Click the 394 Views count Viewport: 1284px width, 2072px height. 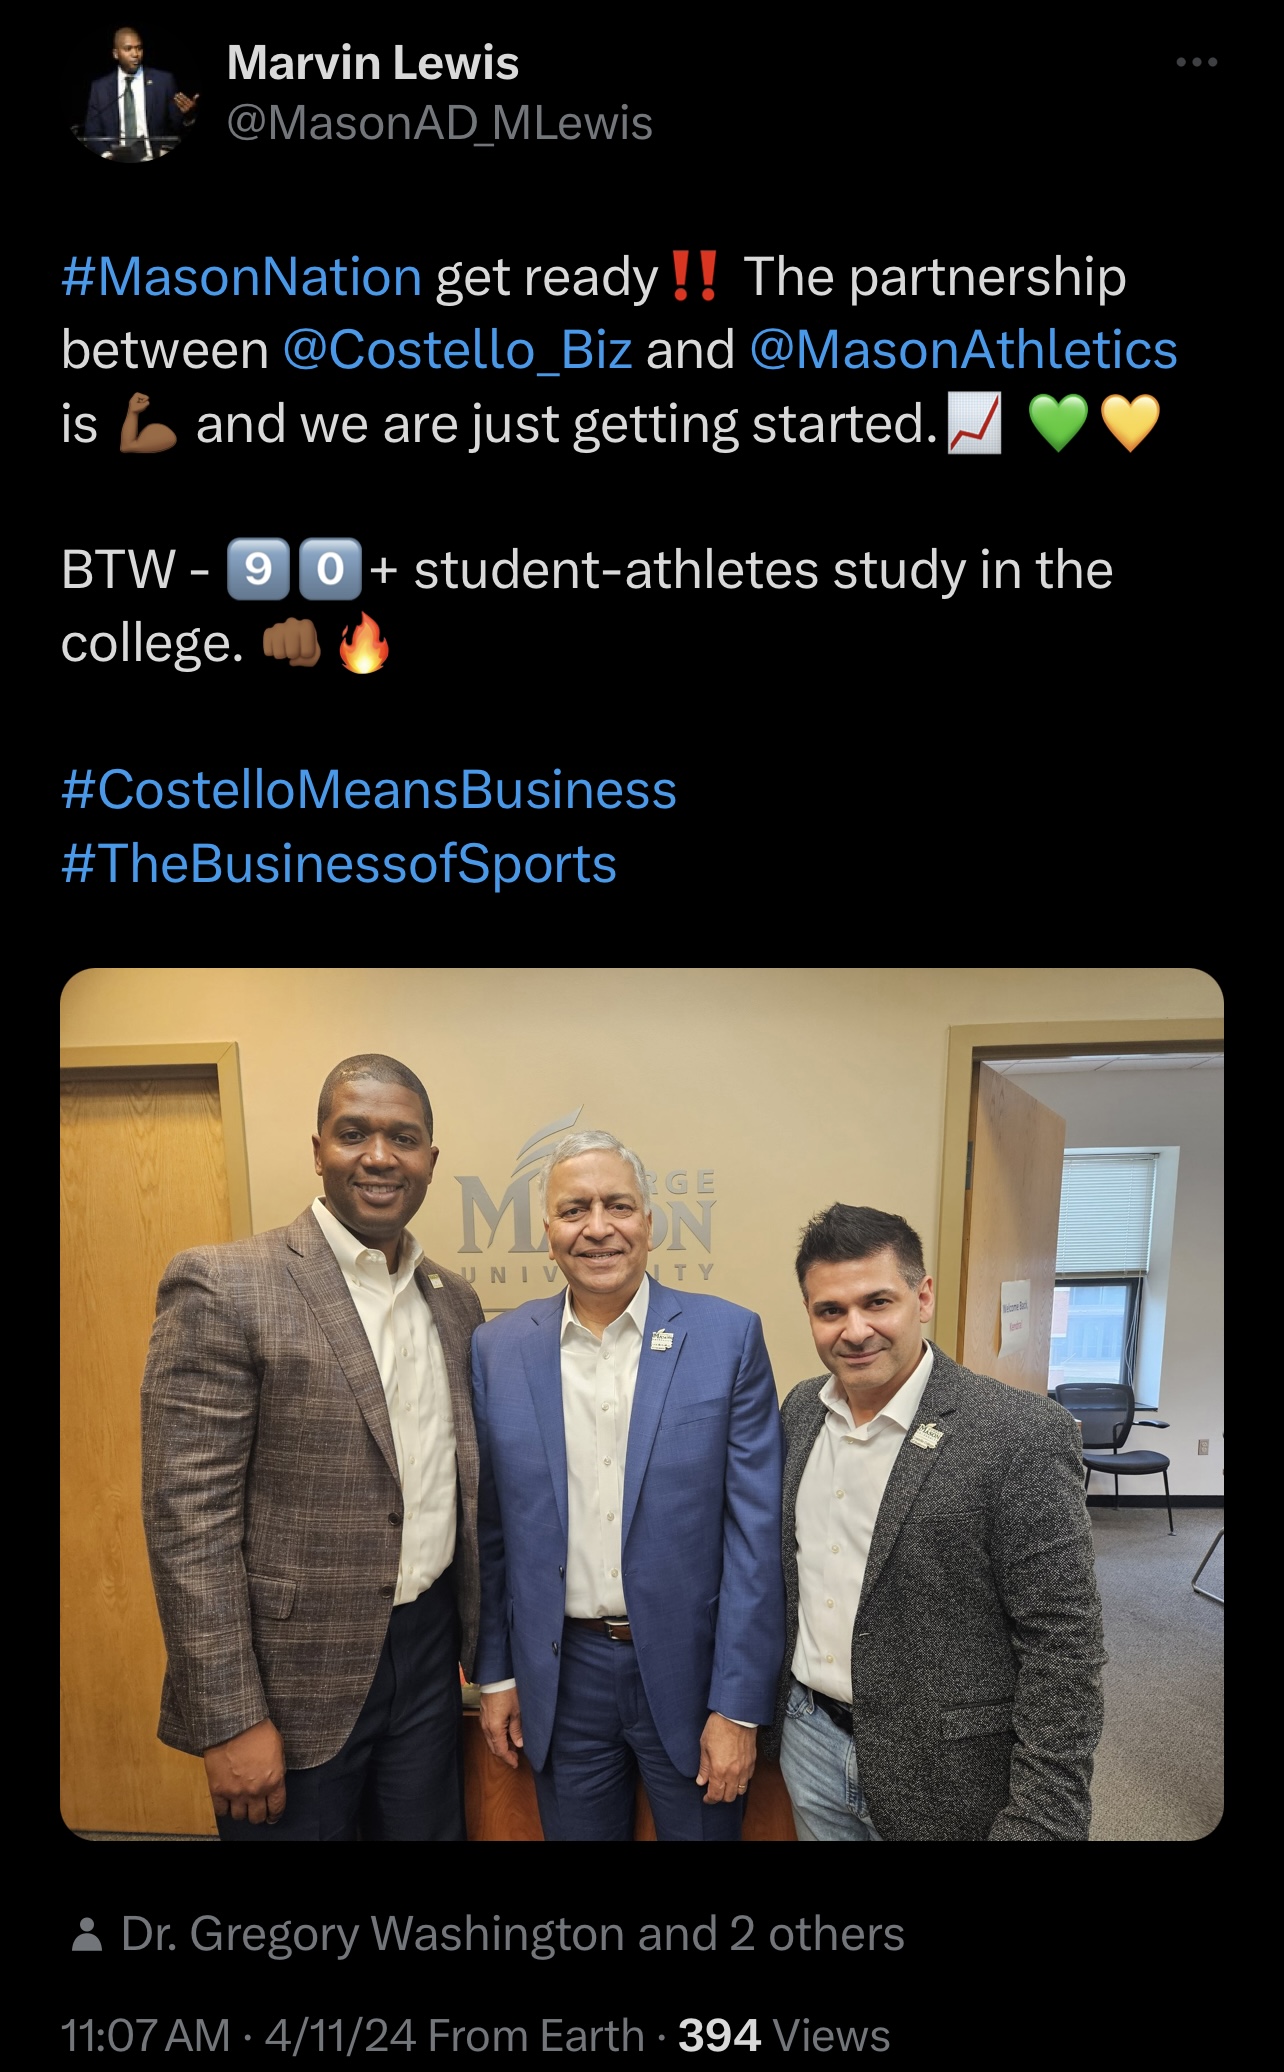point(784,2035)
